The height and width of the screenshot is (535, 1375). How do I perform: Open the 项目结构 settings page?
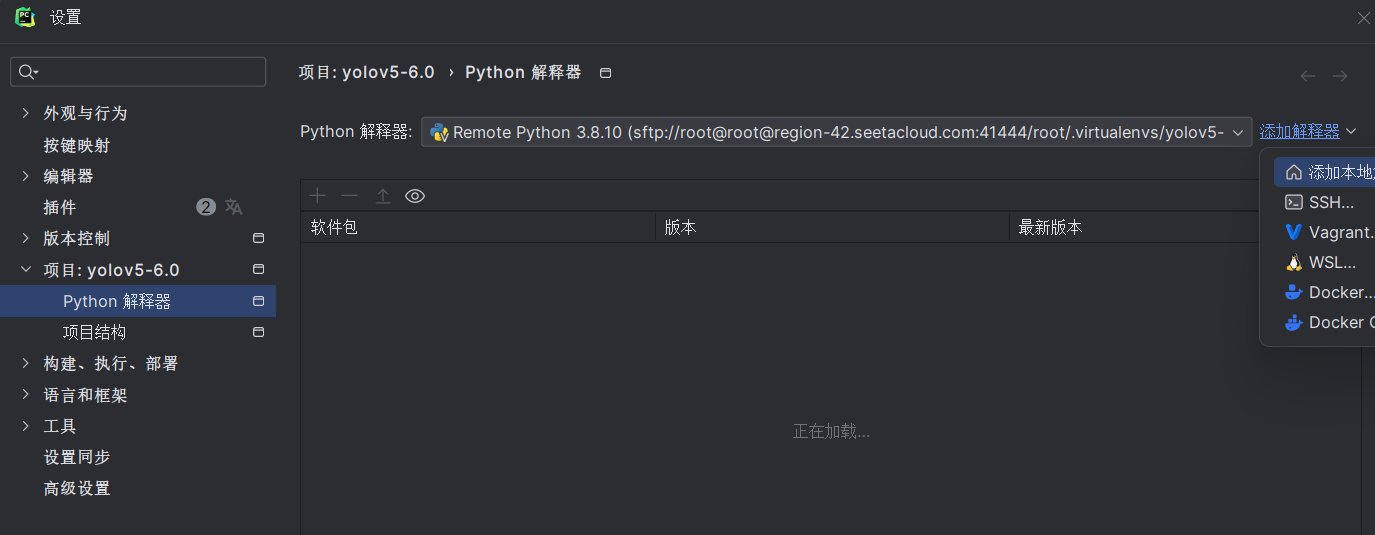[94, 332]
